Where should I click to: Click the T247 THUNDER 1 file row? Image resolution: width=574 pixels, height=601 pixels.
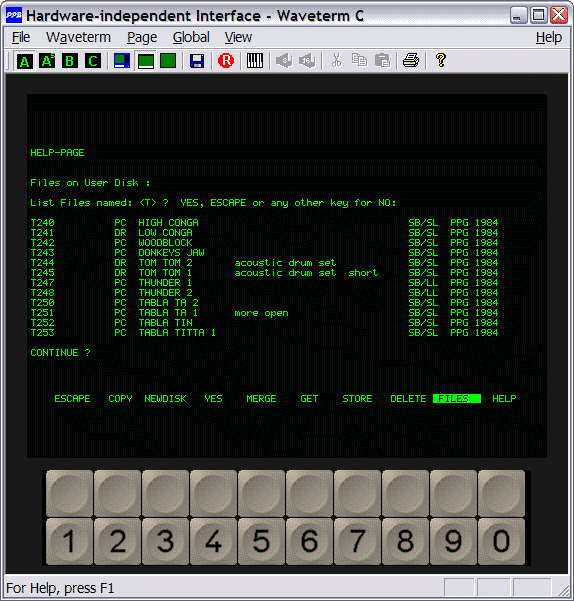(x=264, y=282)
